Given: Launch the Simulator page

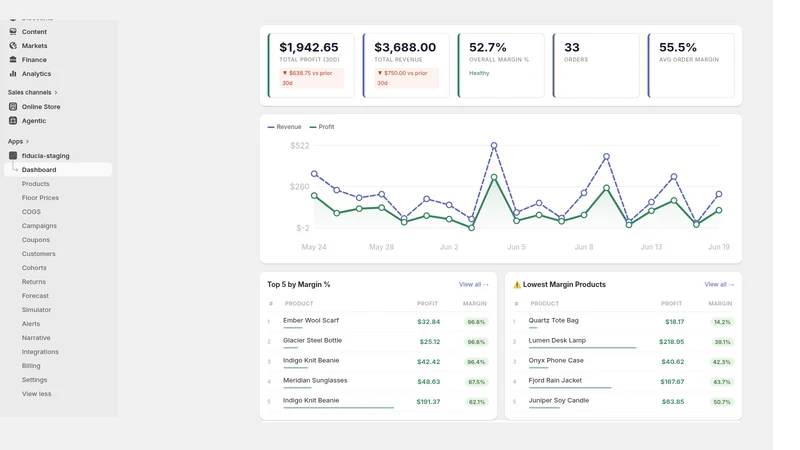Looking at the screenshot, I should coord(36,310).
